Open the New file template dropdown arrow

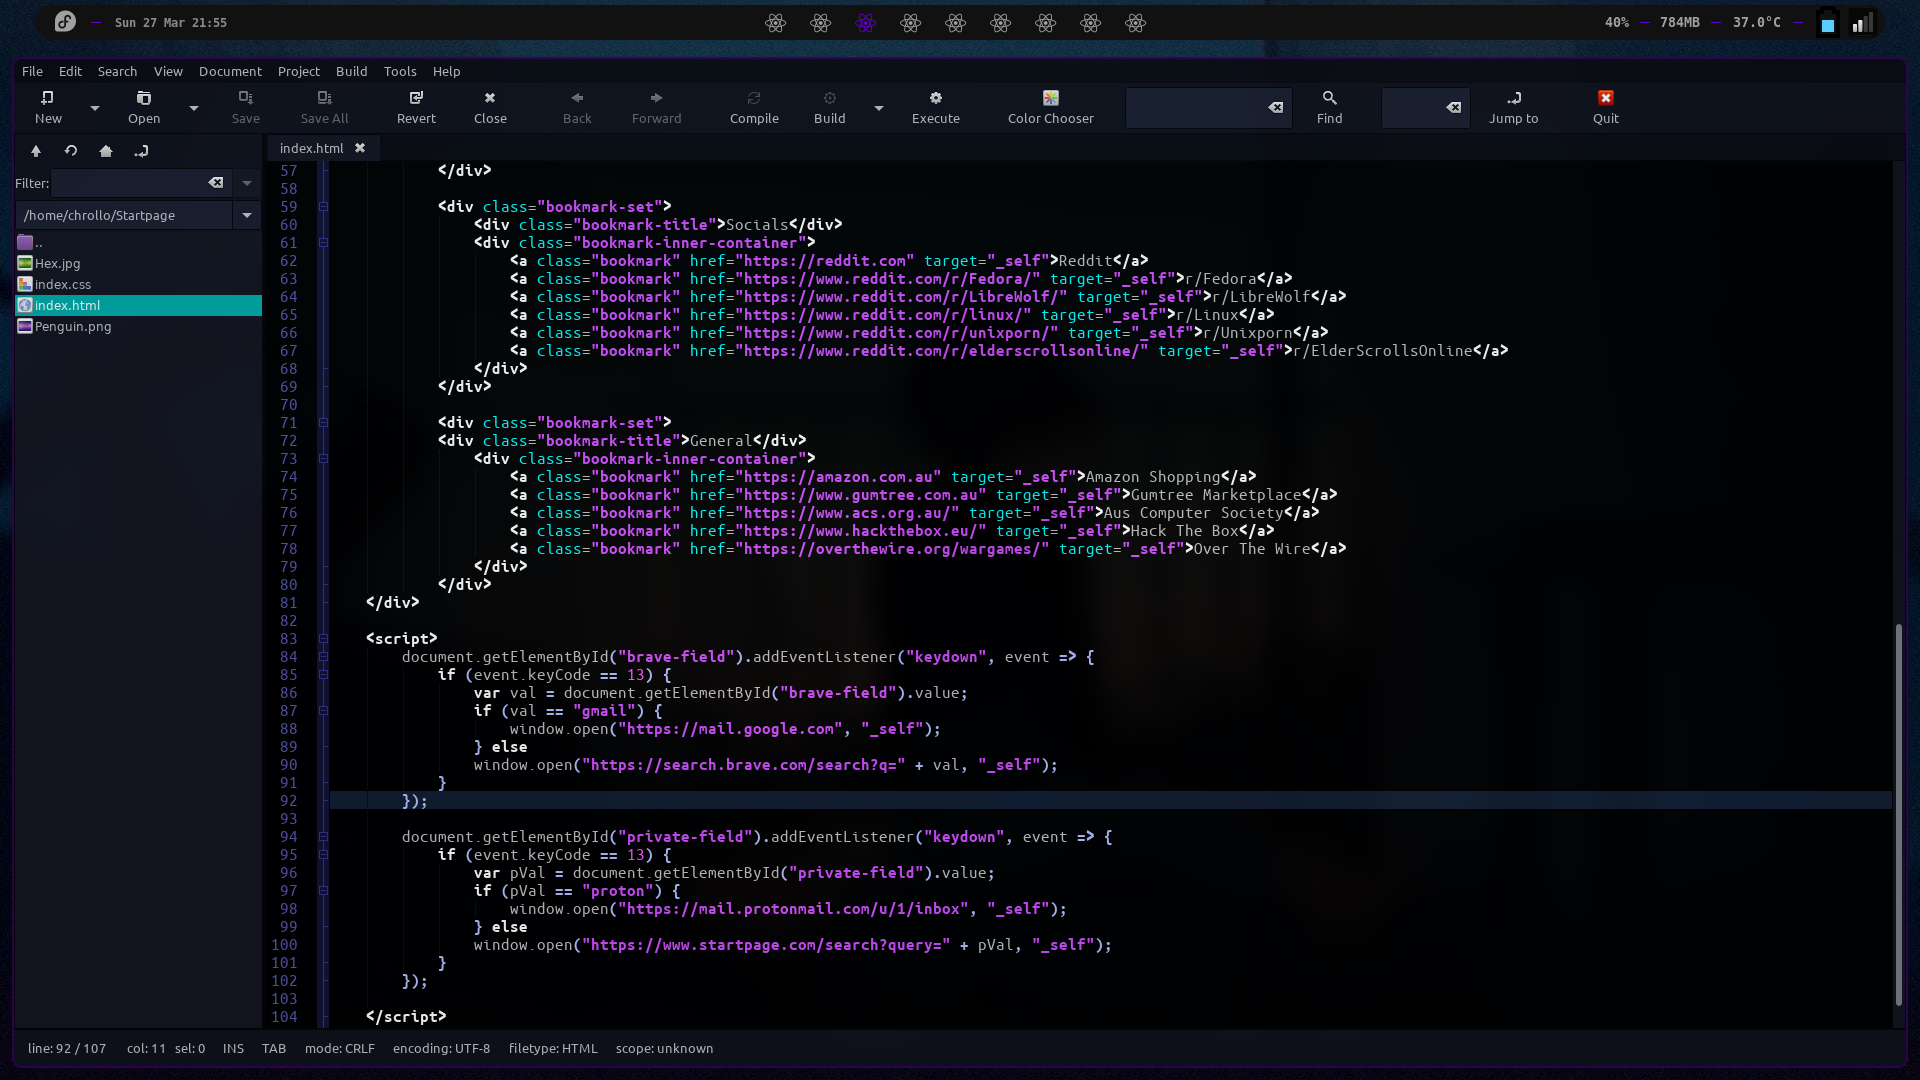point(95,107)
